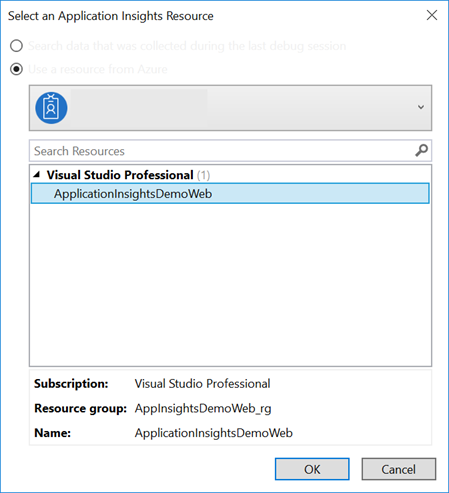The height and width of the screenshot is (493, 449).
Task: Collapse the Visual Studio Professional tree group
Action: coord(37,174)
